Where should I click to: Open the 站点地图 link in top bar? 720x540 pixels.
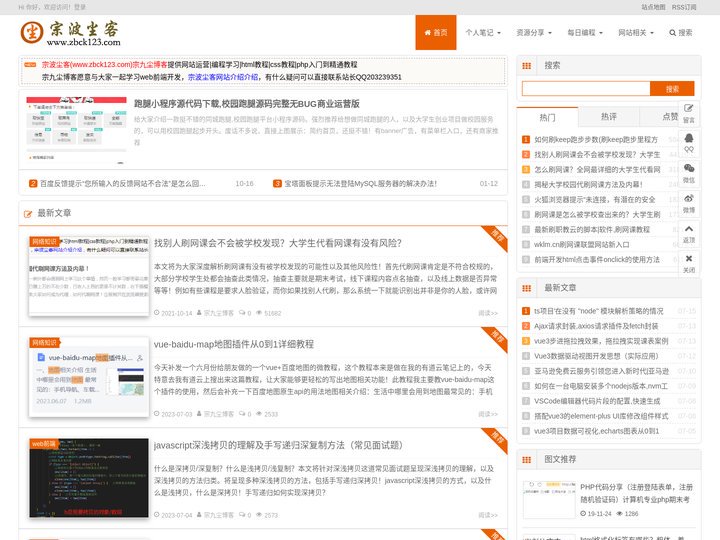coord(653,7)
